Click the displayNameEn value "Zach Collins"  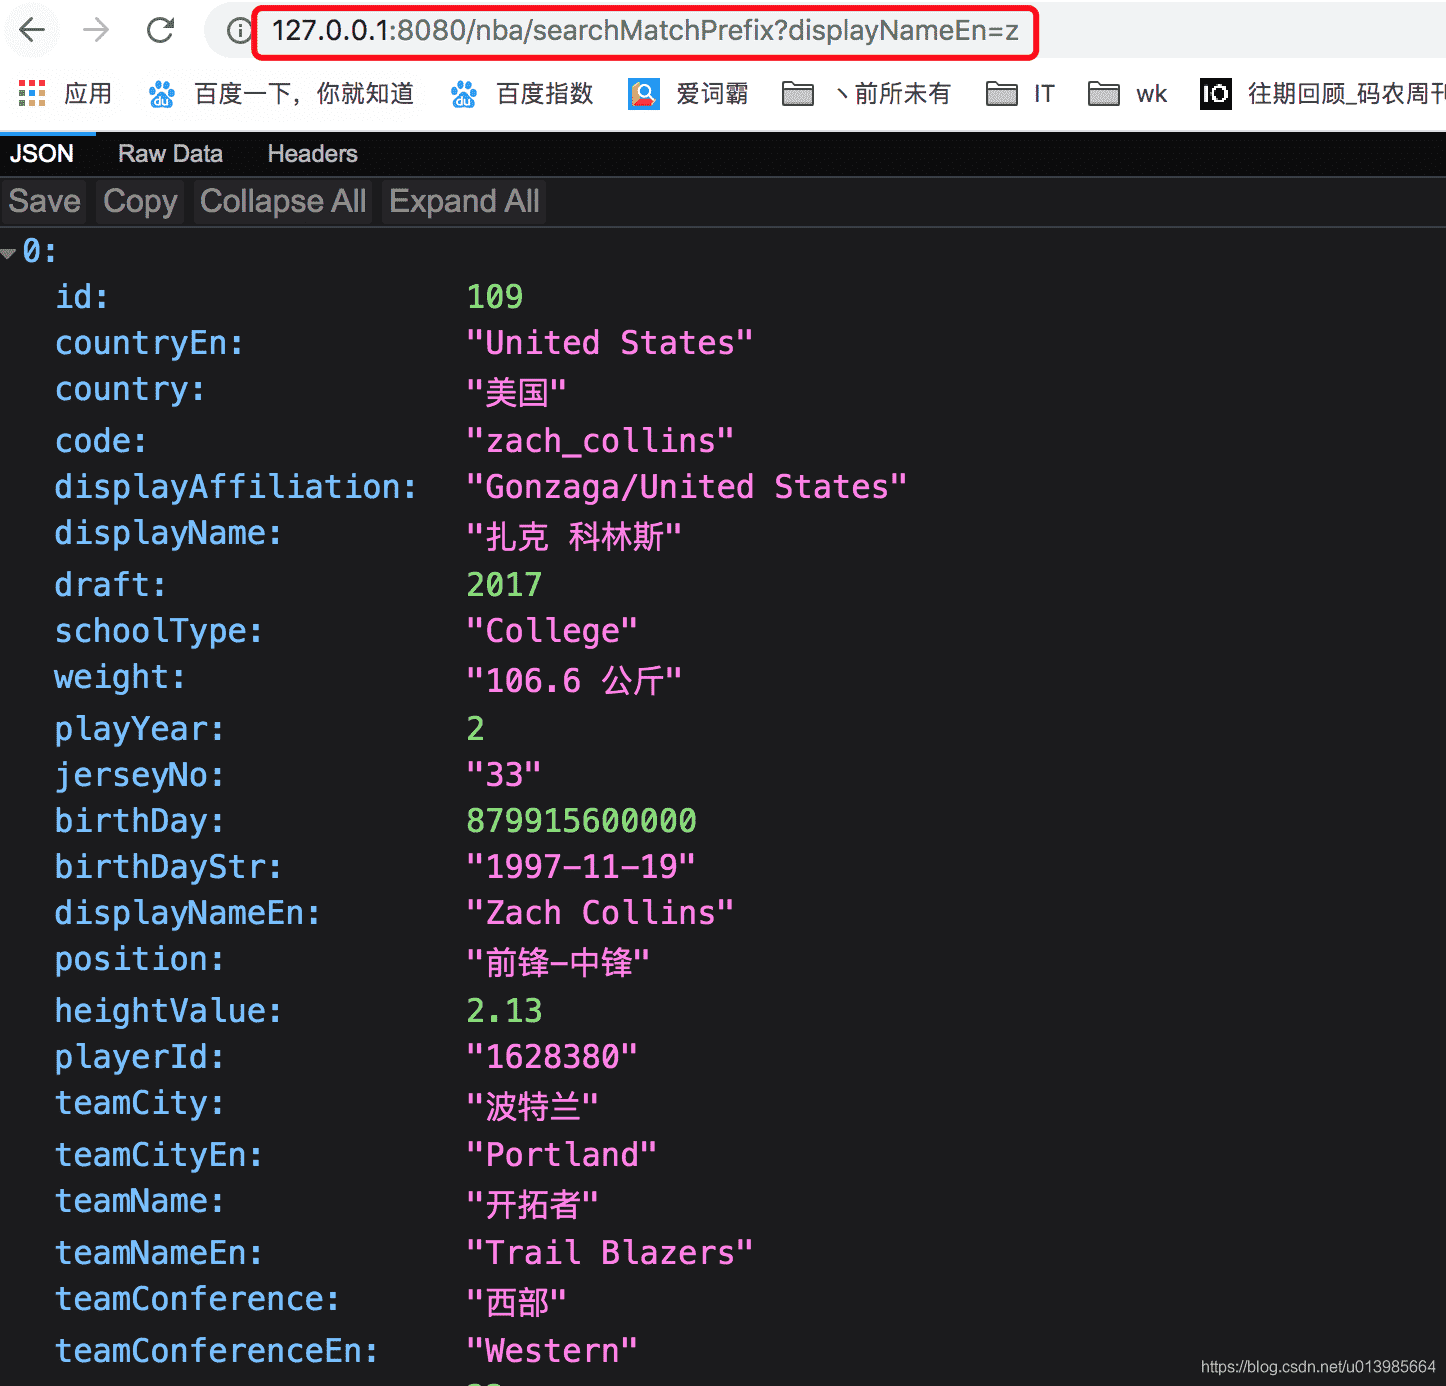pyautogui.click(x=600, y=913)
